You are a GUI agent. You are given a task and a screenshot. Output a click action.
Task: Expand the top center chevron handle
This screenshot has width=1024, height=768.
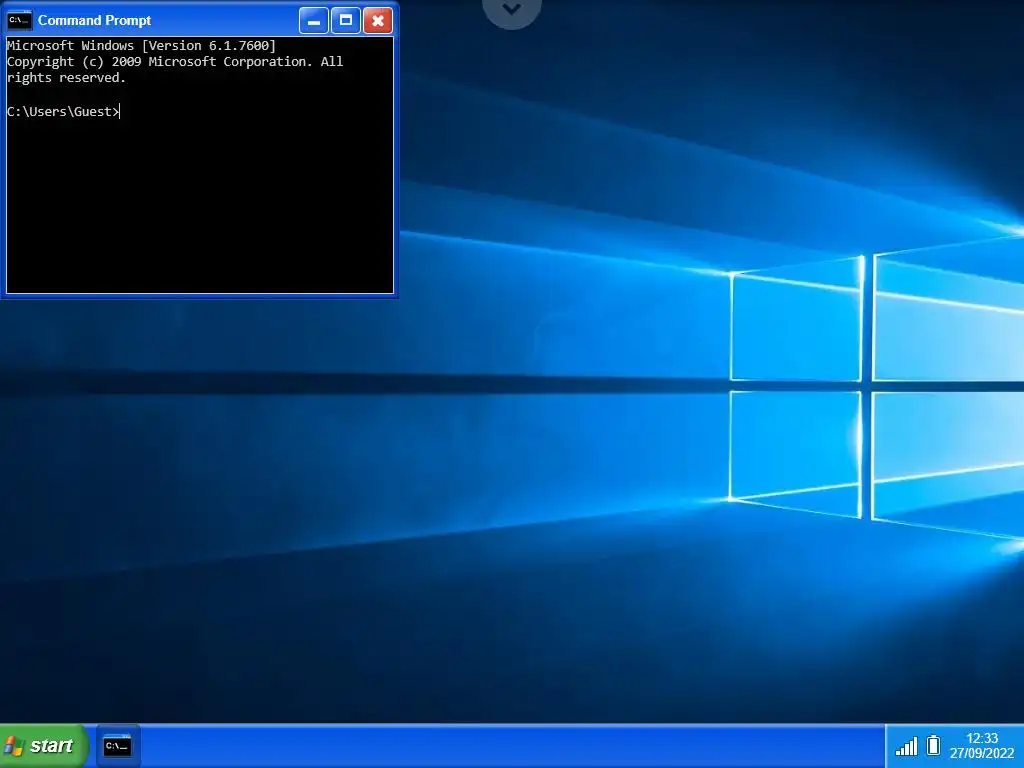pyautogui.click(x=512, y=10)
